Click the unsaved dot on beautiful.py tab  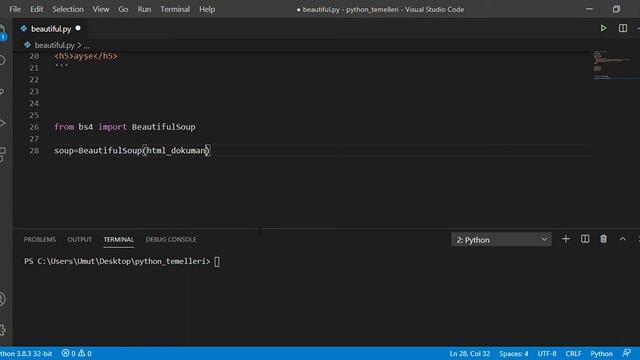tap(78, 28)
